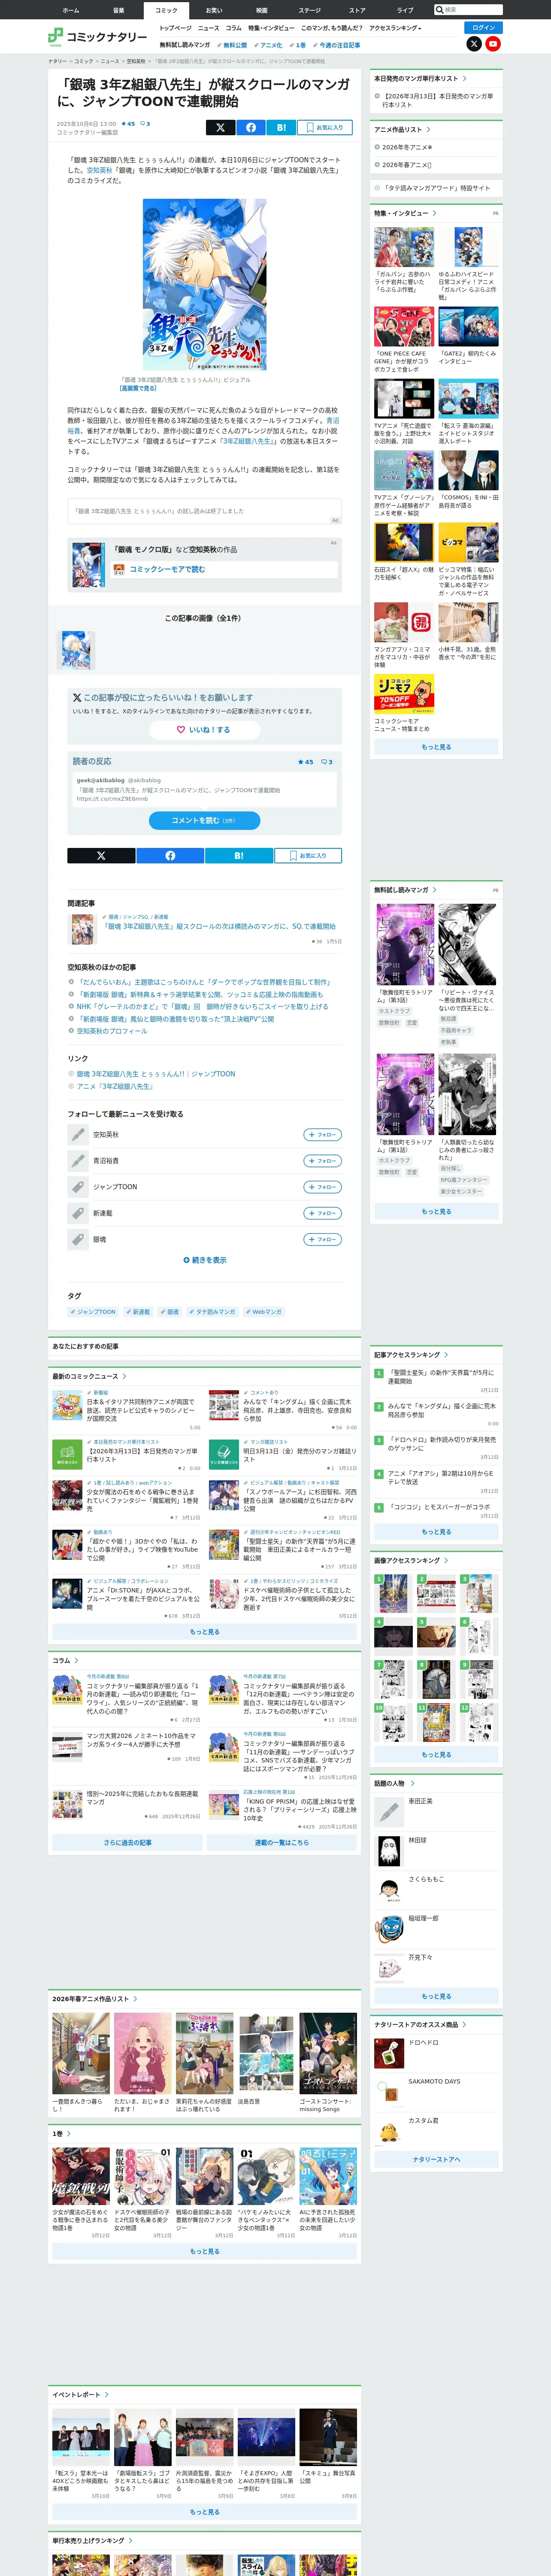The image size is (551, 2576).
Task: Expand 無料試し読みマンガ sidebar heading
Action: pos(405,889)
